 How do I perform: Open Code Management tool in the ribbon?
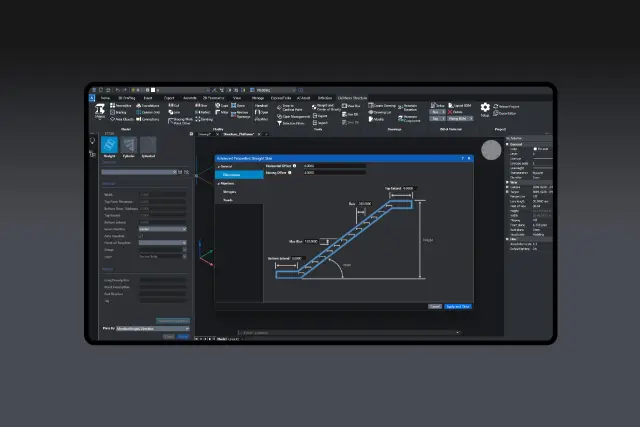point(293,117)
